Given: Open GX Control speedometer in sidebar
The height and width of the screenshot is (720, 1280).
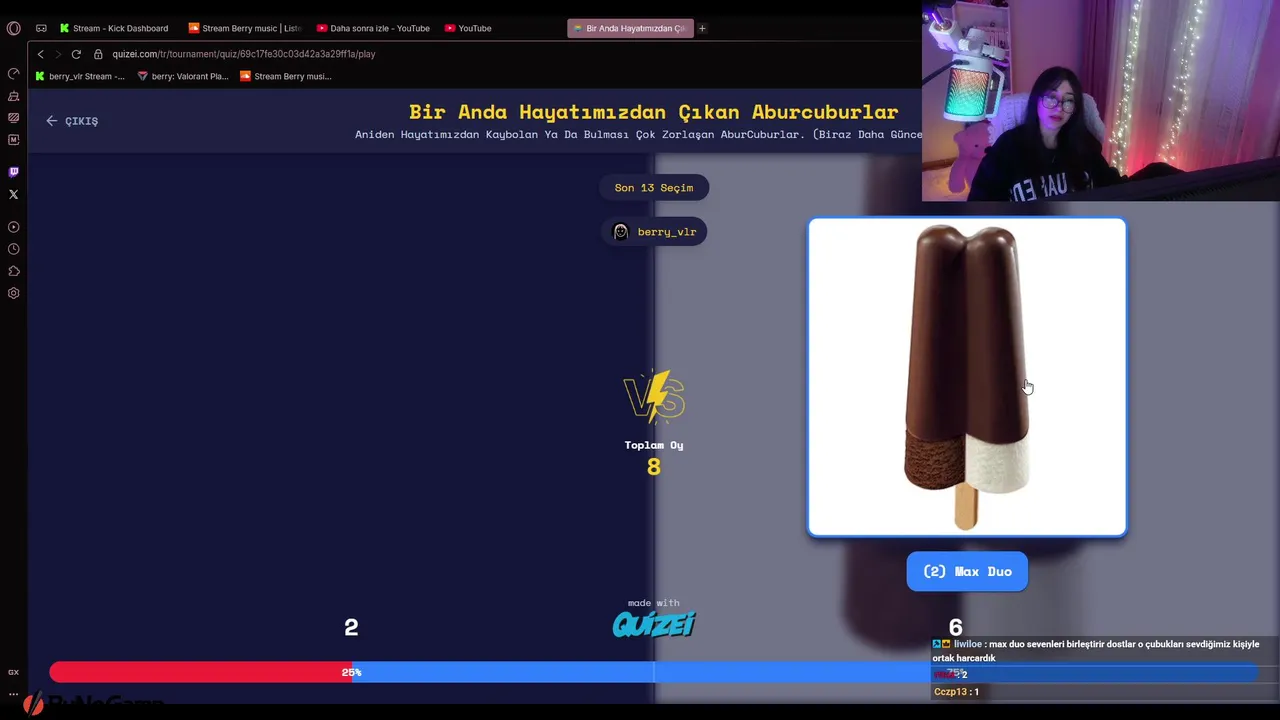Looking at the screenshot, I should (x=13, y=74).
